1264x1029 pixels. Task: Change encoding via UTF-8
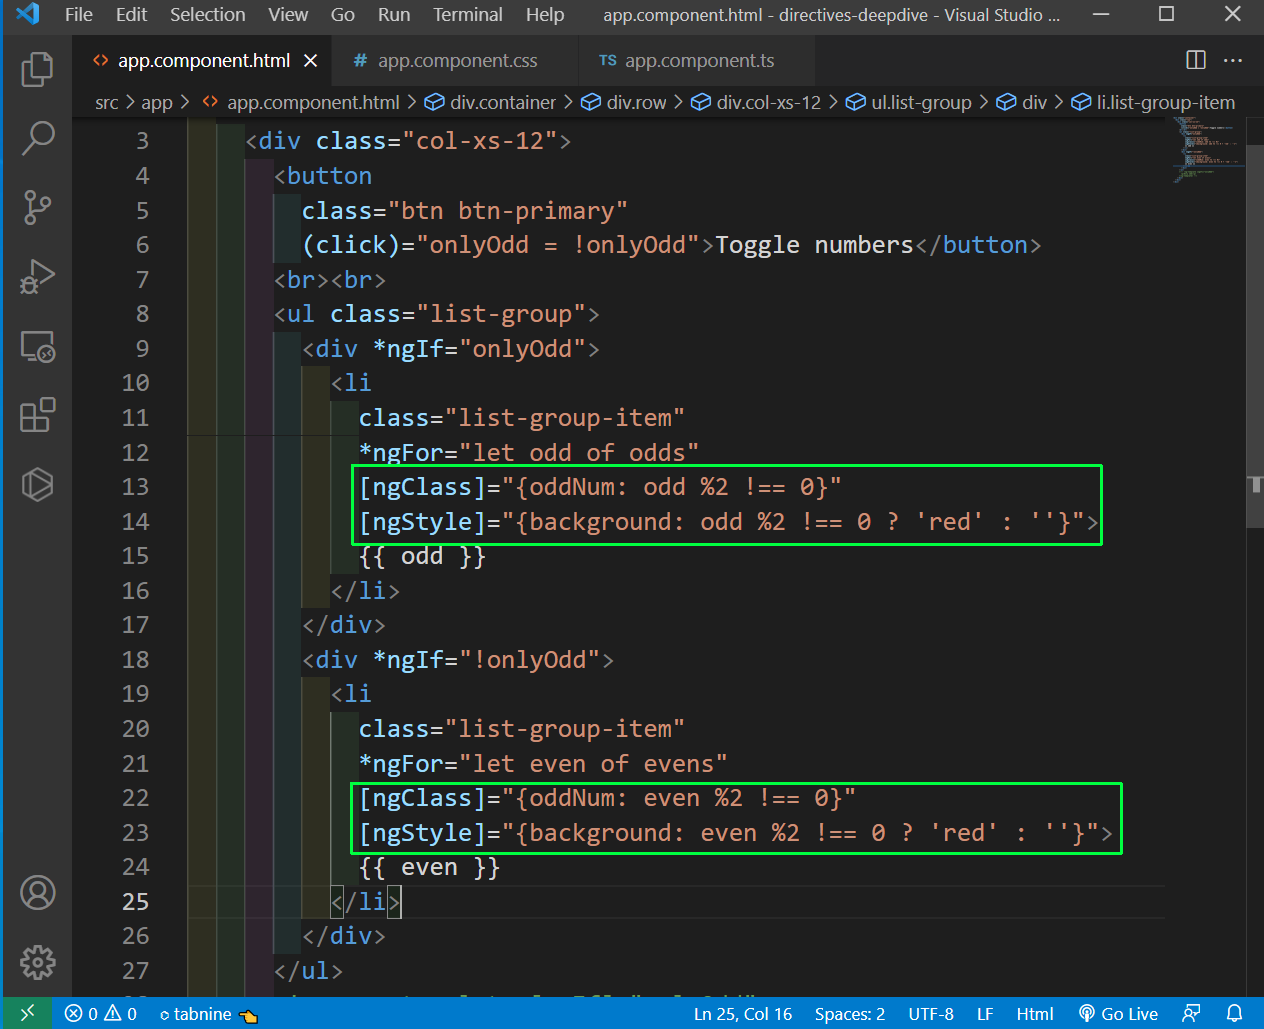pyautogui.click(x=931, y=1013)
